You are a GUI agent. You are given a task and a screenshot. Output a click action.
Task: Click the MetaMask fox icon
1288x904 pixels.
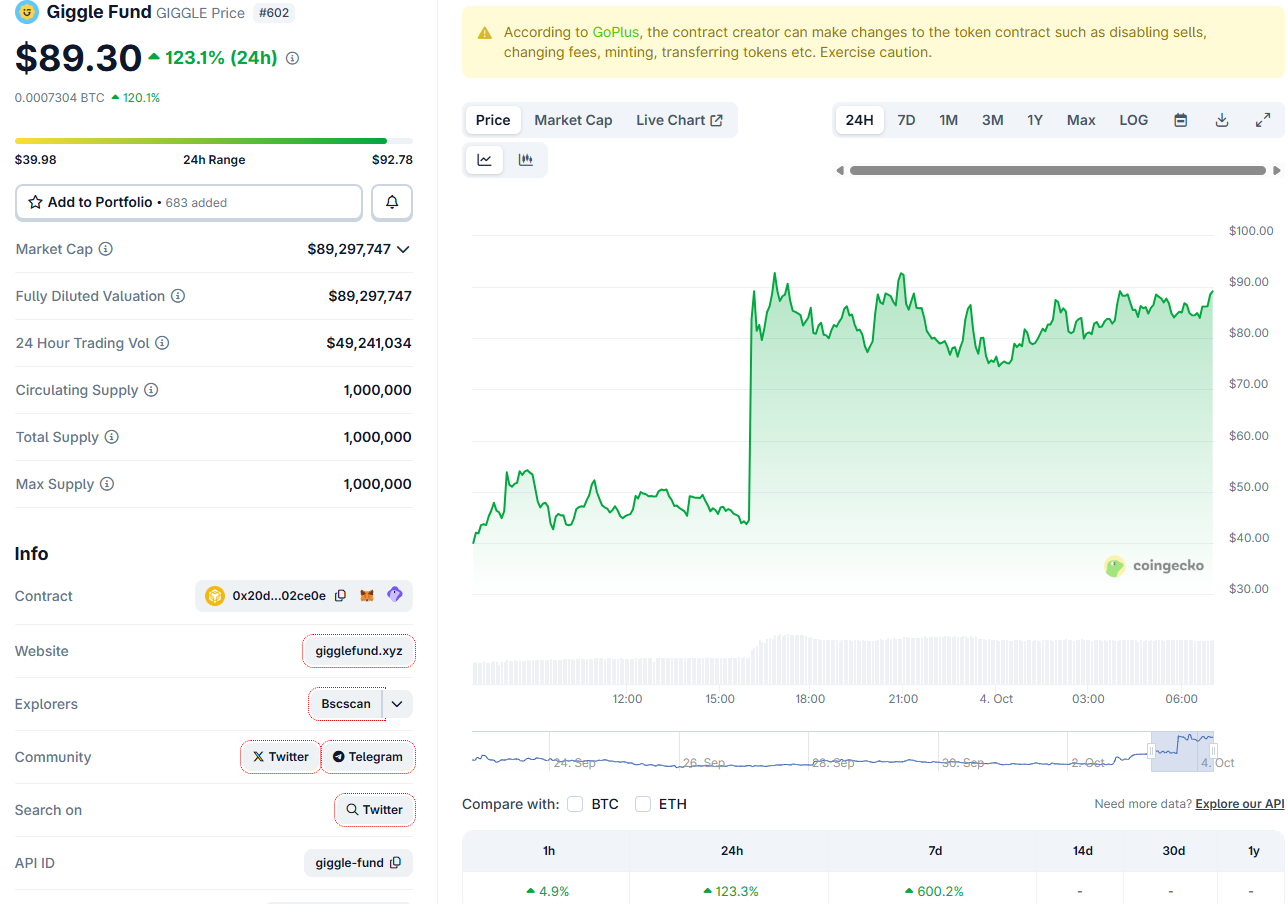pyautogui.click(x=367, y=596)
